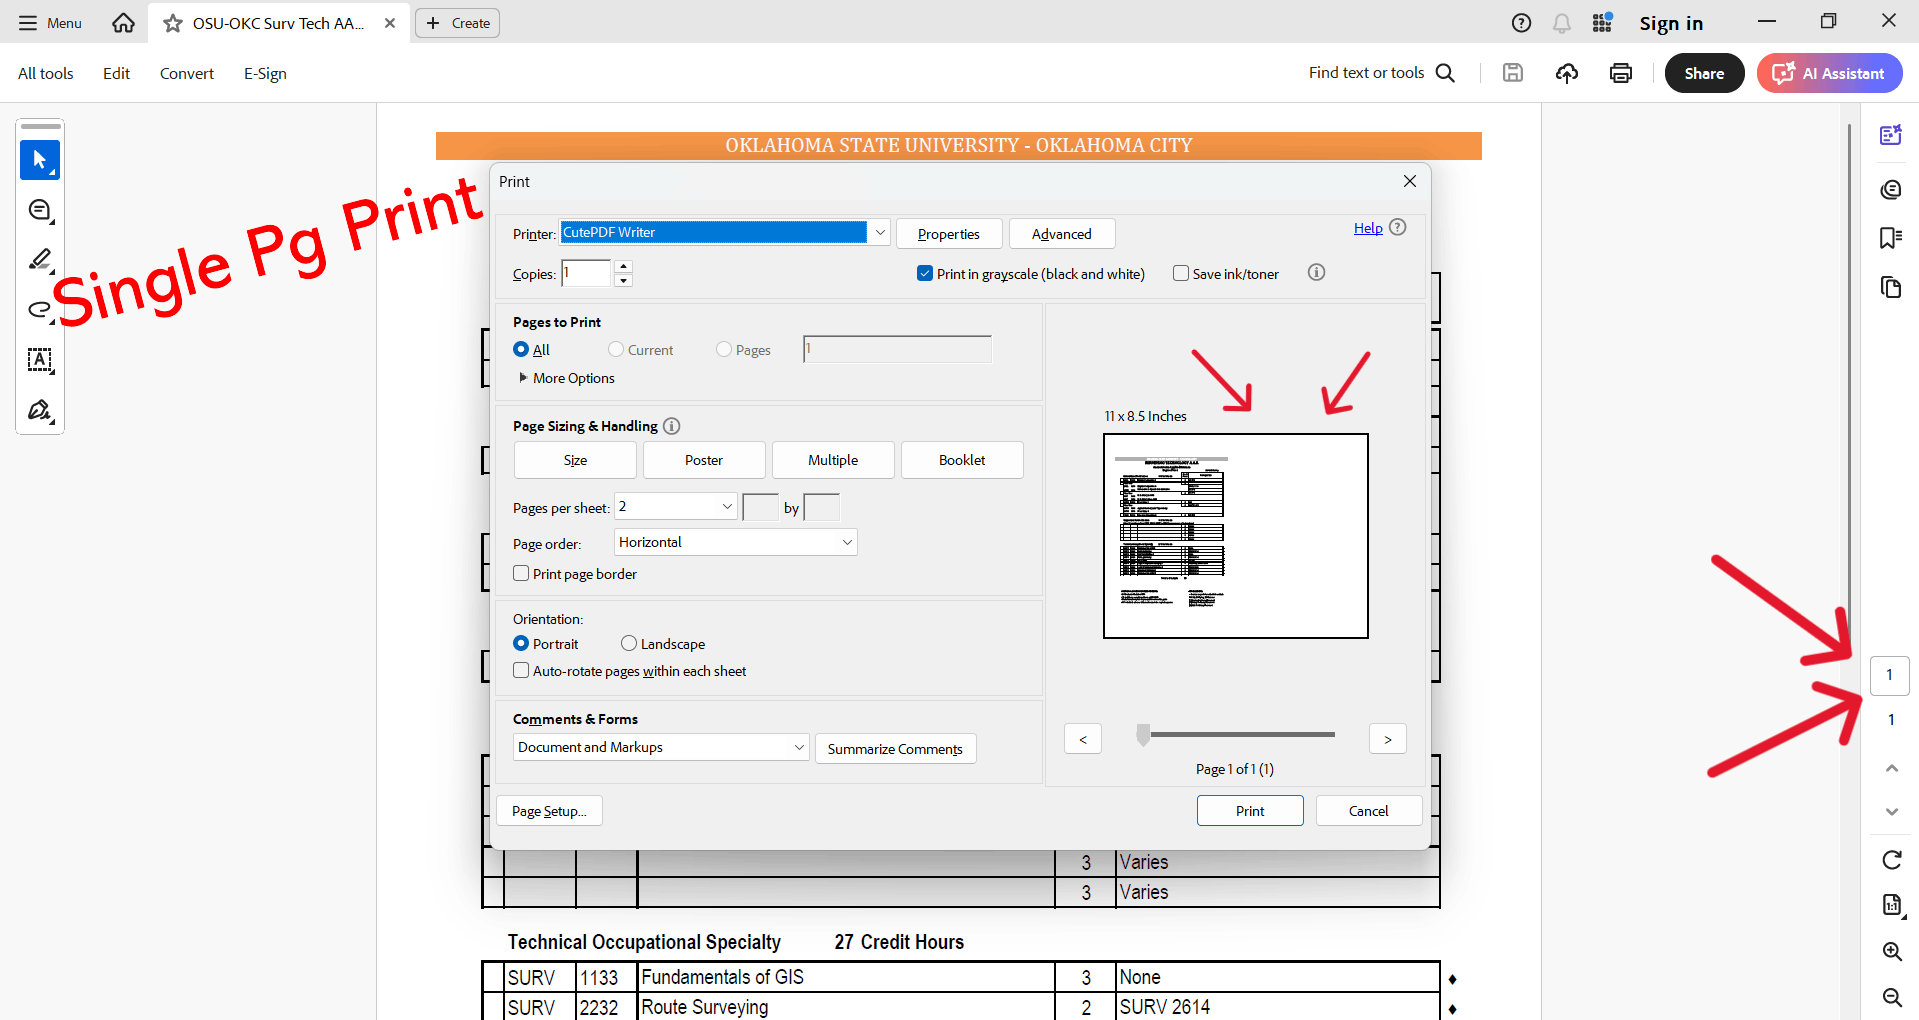The width and height of the screenshot is (1919, 1020).
Task: Open the Printer dropdown
Action: point(878,231)
